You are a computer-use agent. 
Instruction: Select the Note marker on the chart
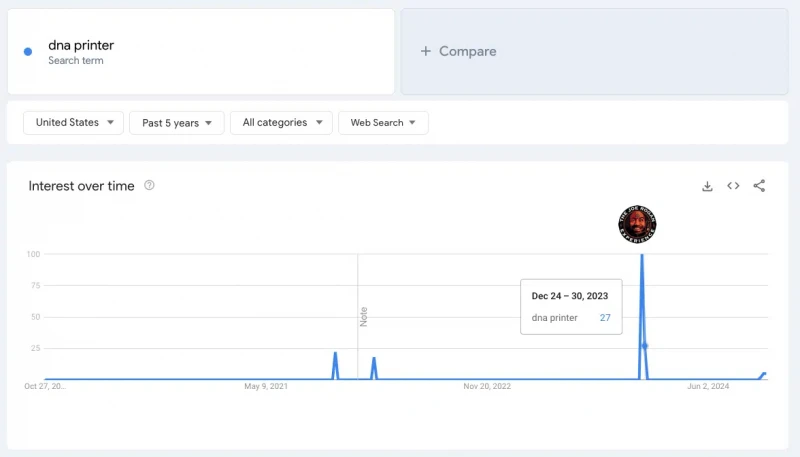pyautogui.click(x=363, y=317)
